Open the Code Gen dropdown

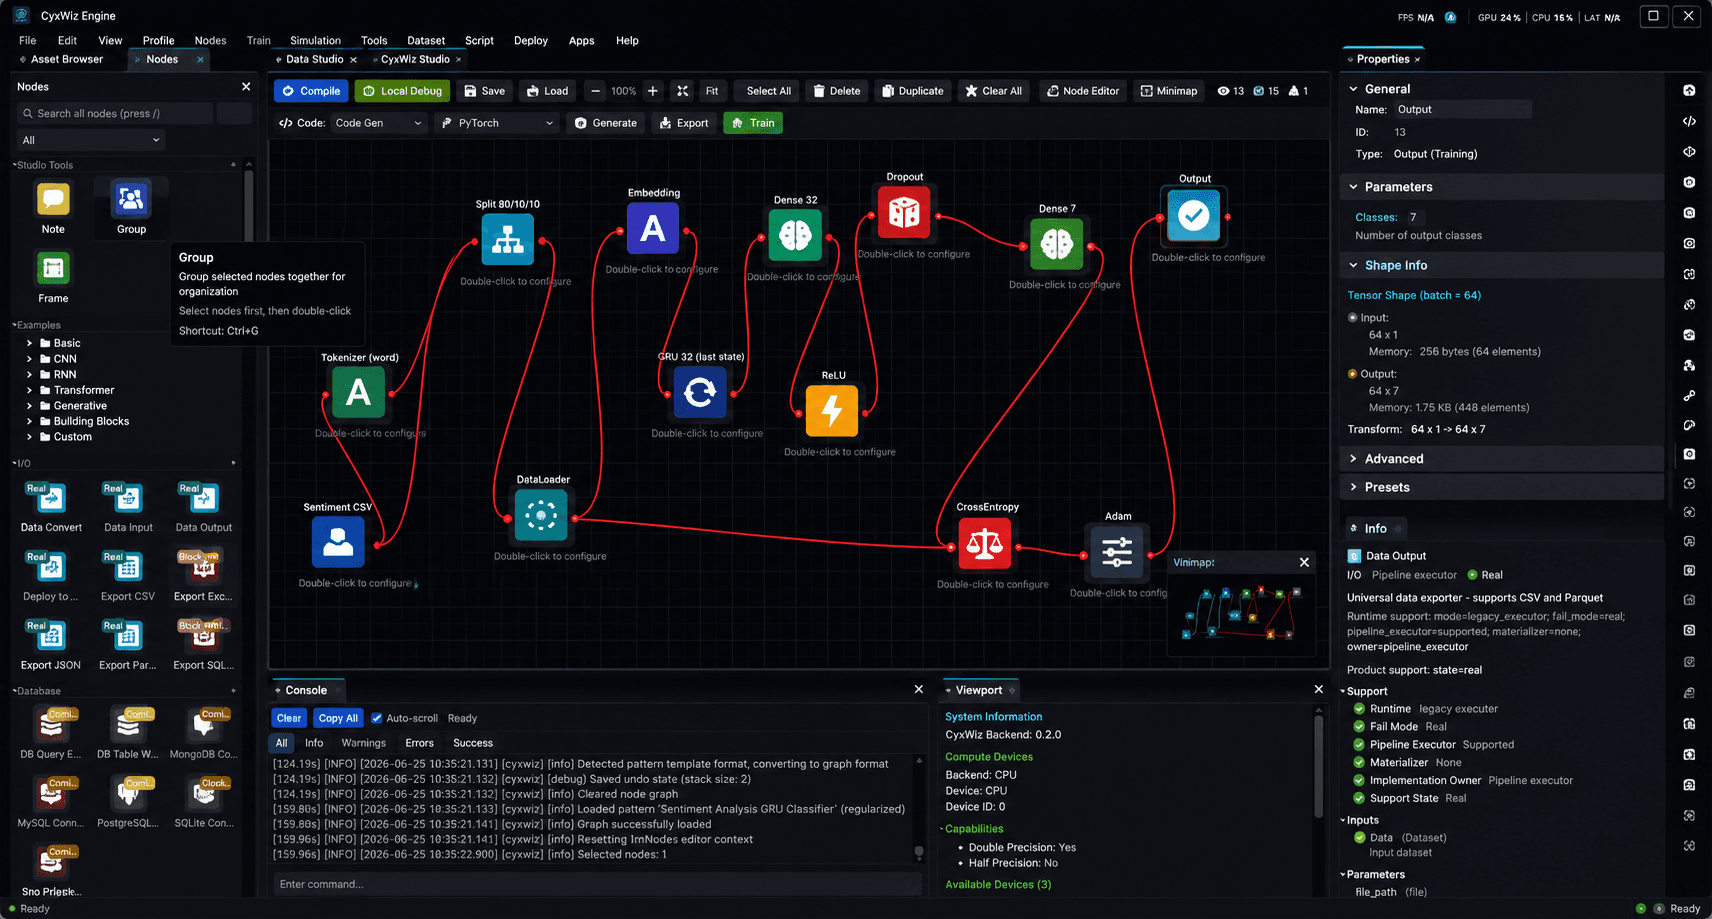[x=379, y=123]
